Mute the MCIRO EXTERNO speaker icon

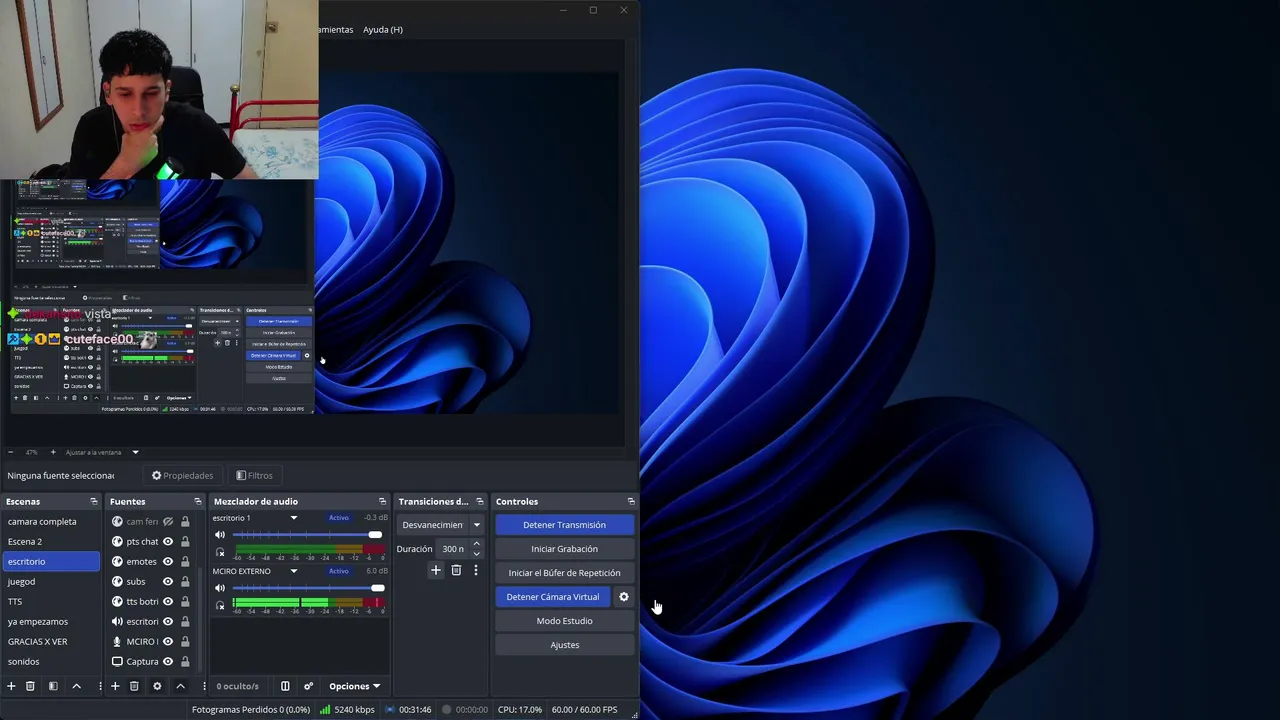pos(220,588)
